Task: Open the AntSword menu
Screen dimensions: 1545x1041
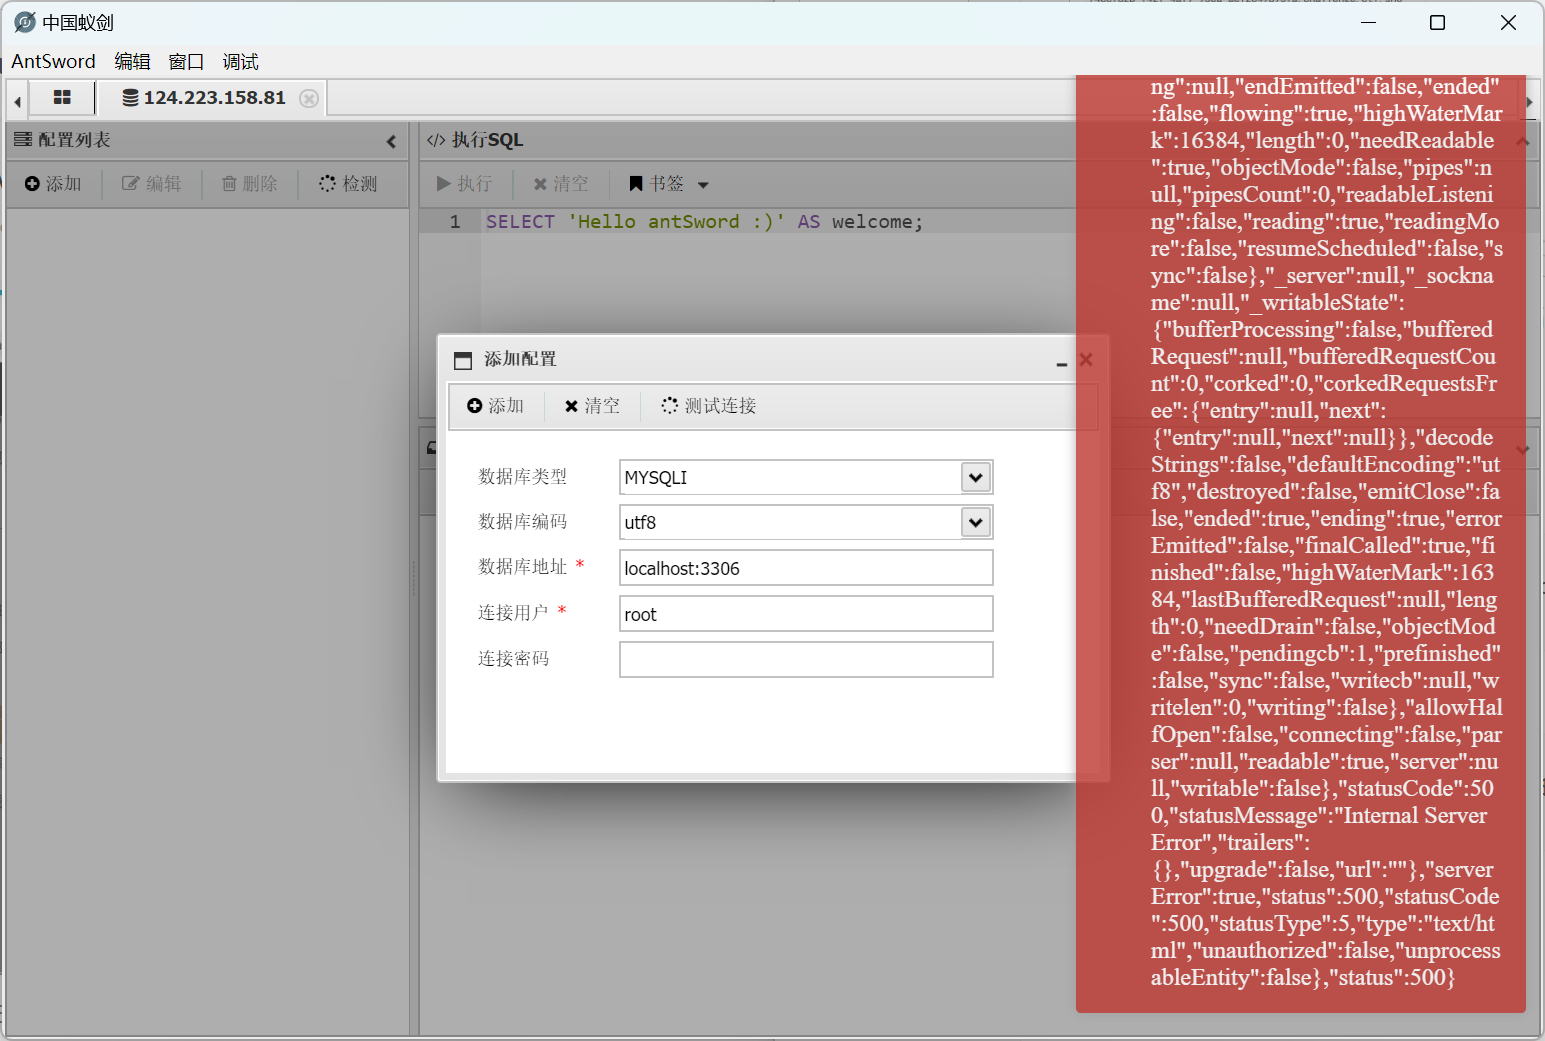Action: pos(53,62)
